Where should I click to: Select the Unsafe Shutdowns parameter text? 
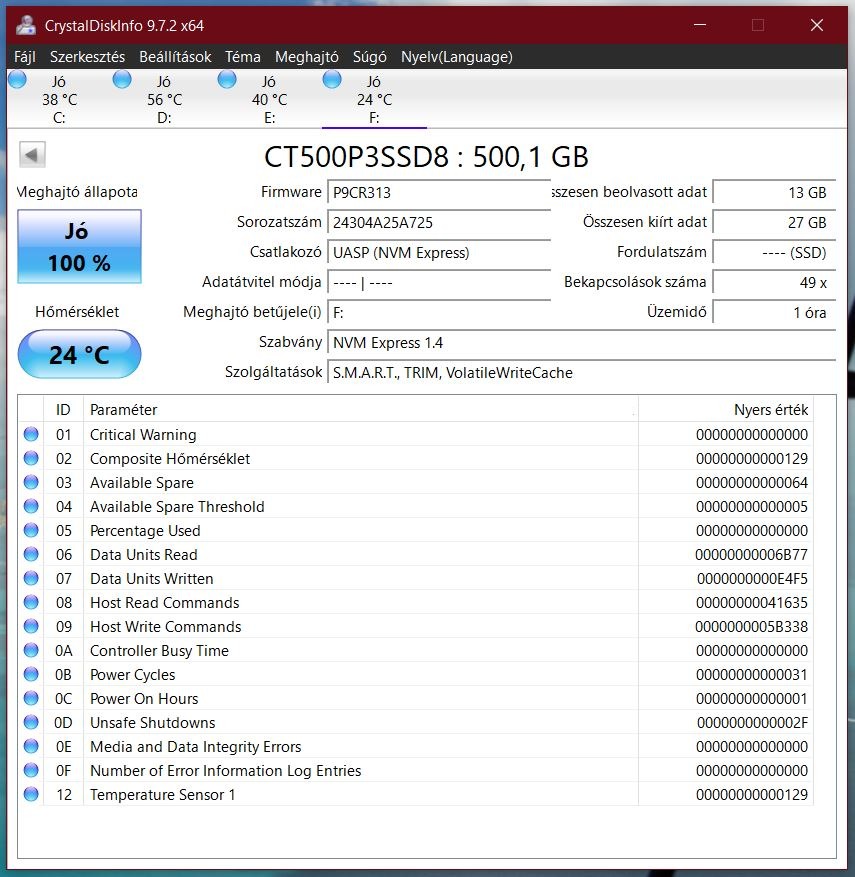point(153,723)
